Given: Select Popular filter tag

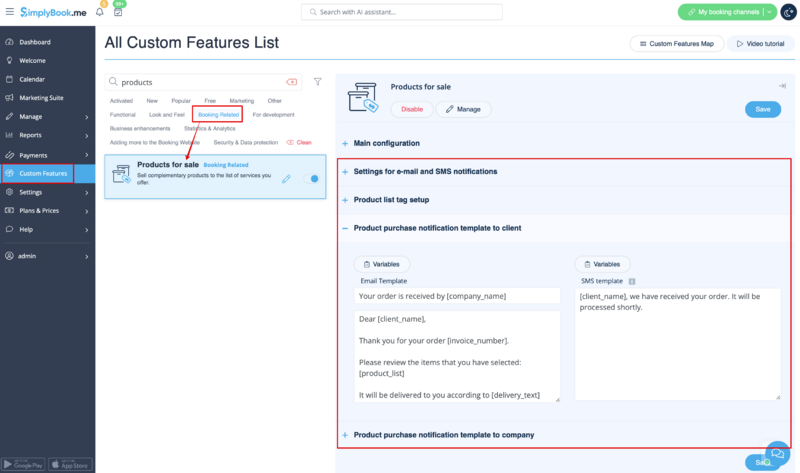Looking at the screenshot, I should click(x=181, y=101).
